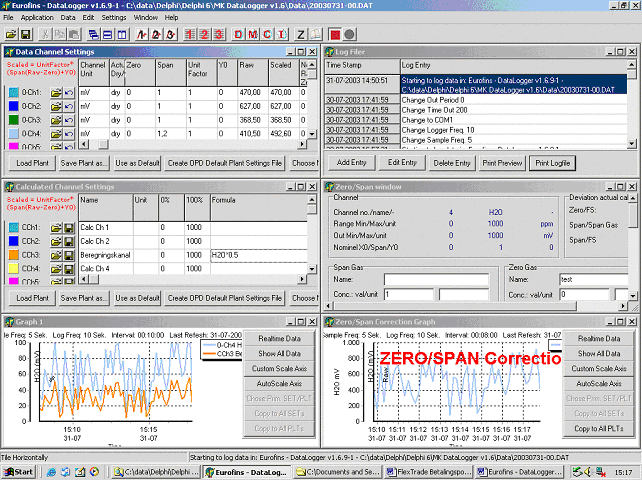The width and height of the screenshot is (642, 482).
Task: Click the green color swatch for 0-Ch3
Action: tap(14, 120)
